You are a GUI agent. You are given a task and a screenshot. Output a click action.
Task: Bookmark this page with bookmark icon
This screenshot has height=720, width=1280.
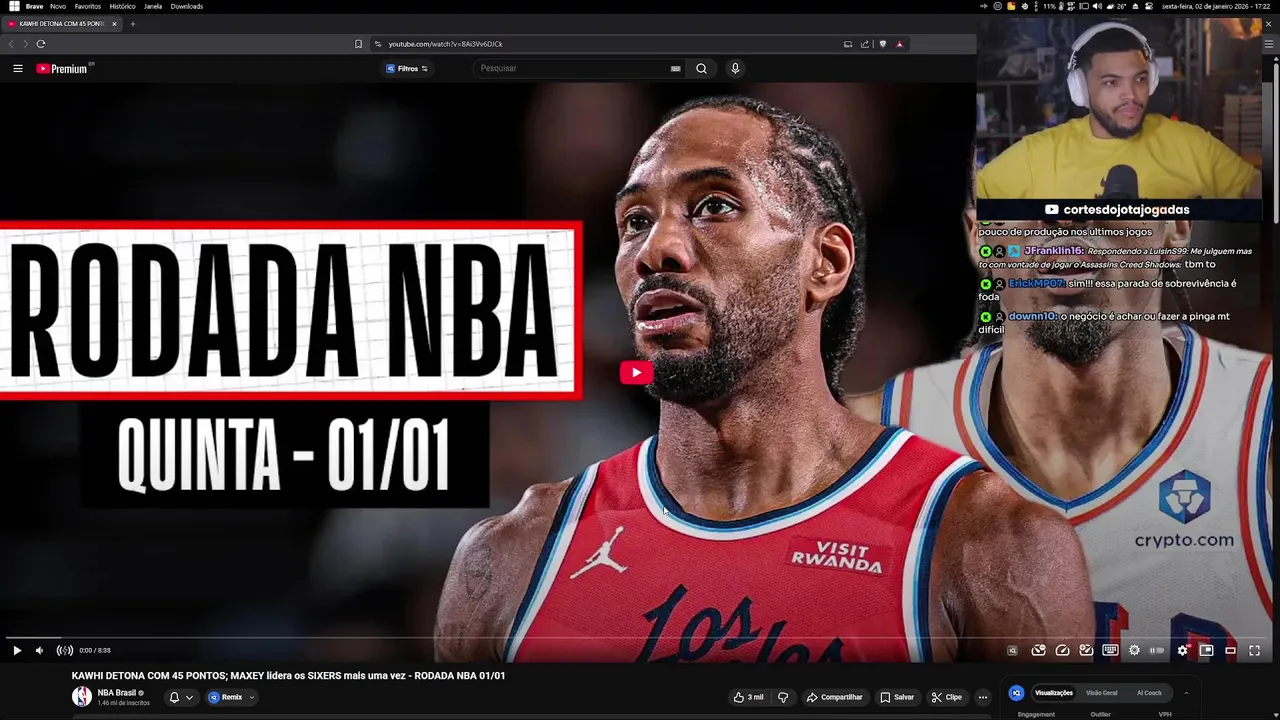tap(358, 44)
